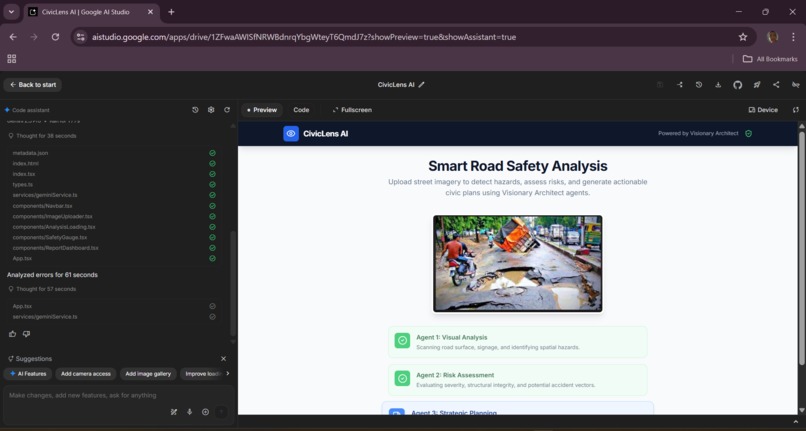Click the dimmed save icon in the top toolbar
The width and height of the screenshot is (806, 431).
(x=660, y=85)
